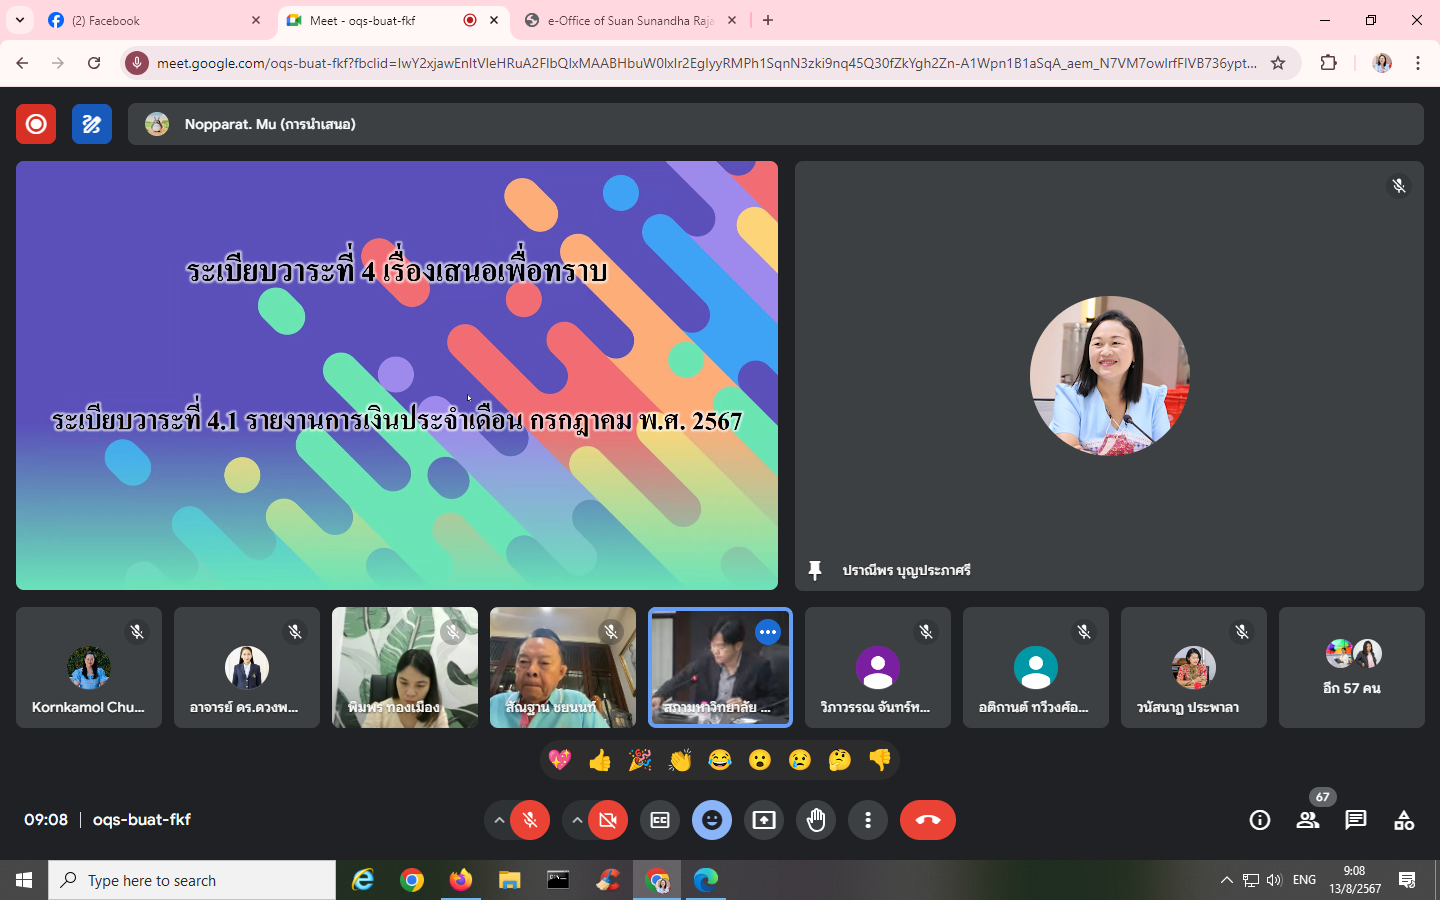1440x900 pixels.
Task: Unmute the microphone
Action: (530, 820)
